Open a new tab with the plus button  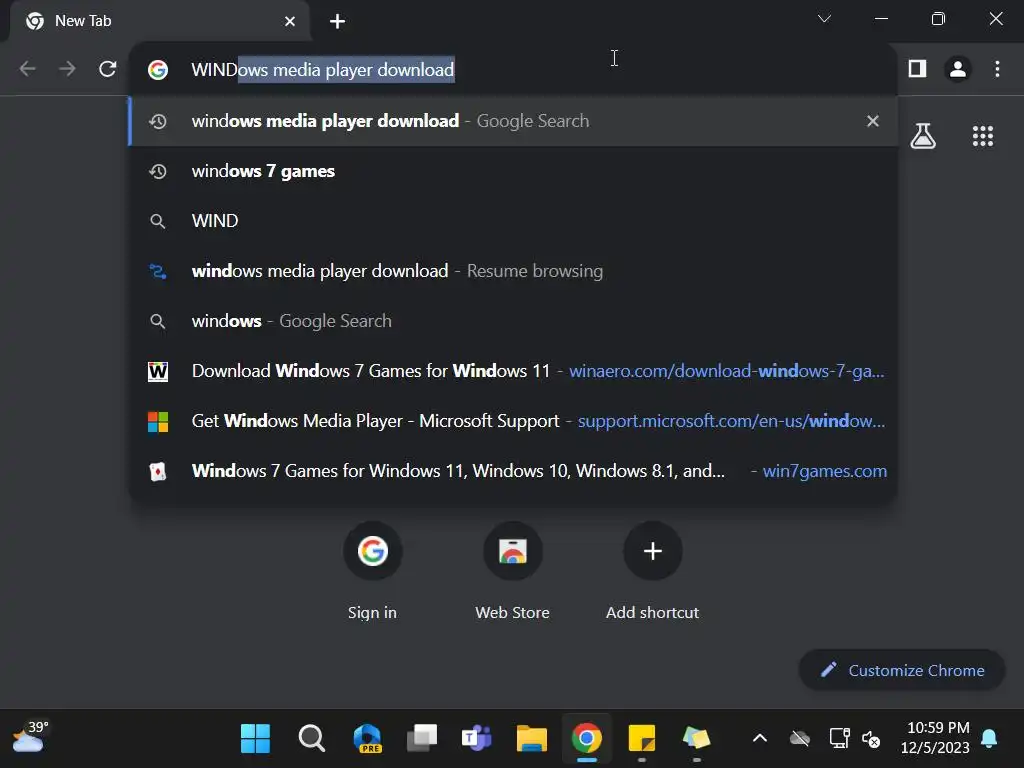337,22
